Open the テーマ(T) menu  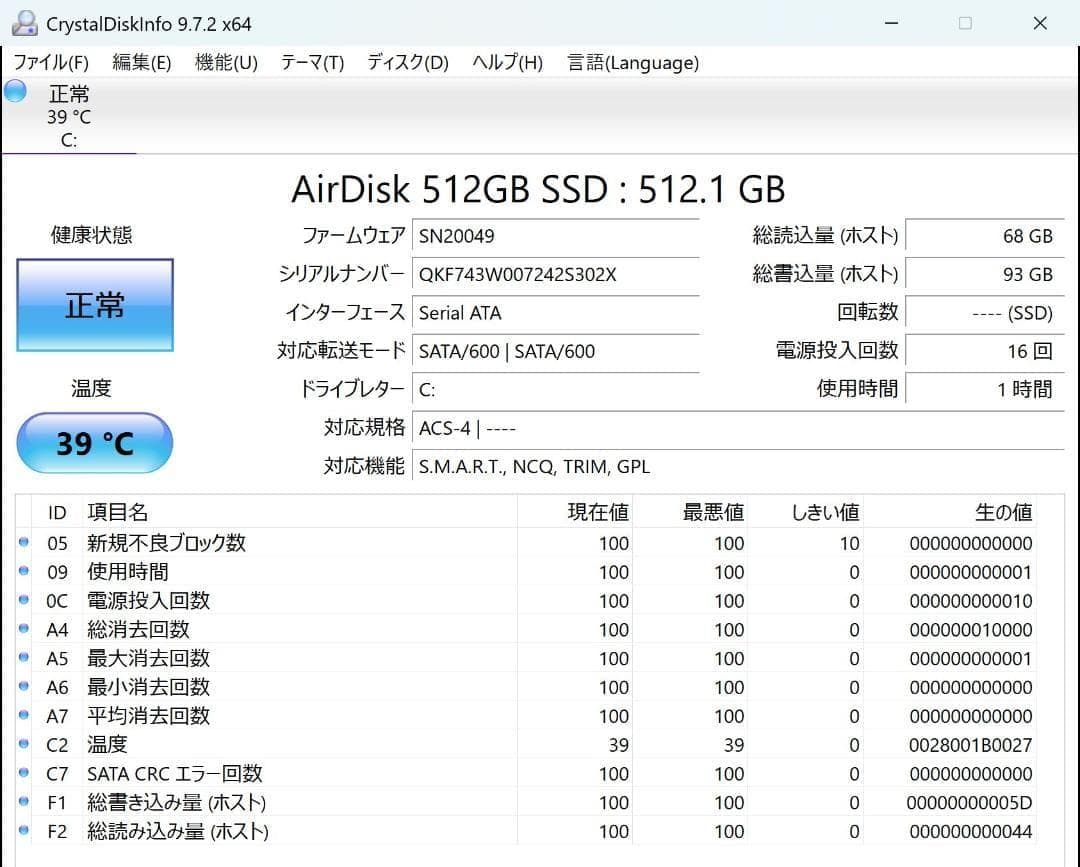click(313, 63)
